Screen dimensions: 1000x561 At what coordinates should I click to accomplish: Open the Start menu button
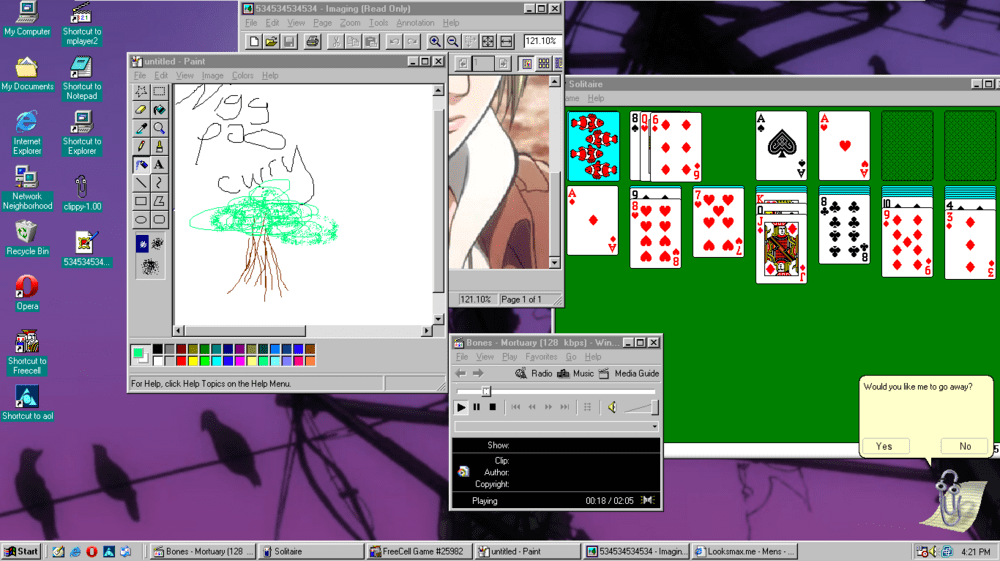[x=22, y=551]
